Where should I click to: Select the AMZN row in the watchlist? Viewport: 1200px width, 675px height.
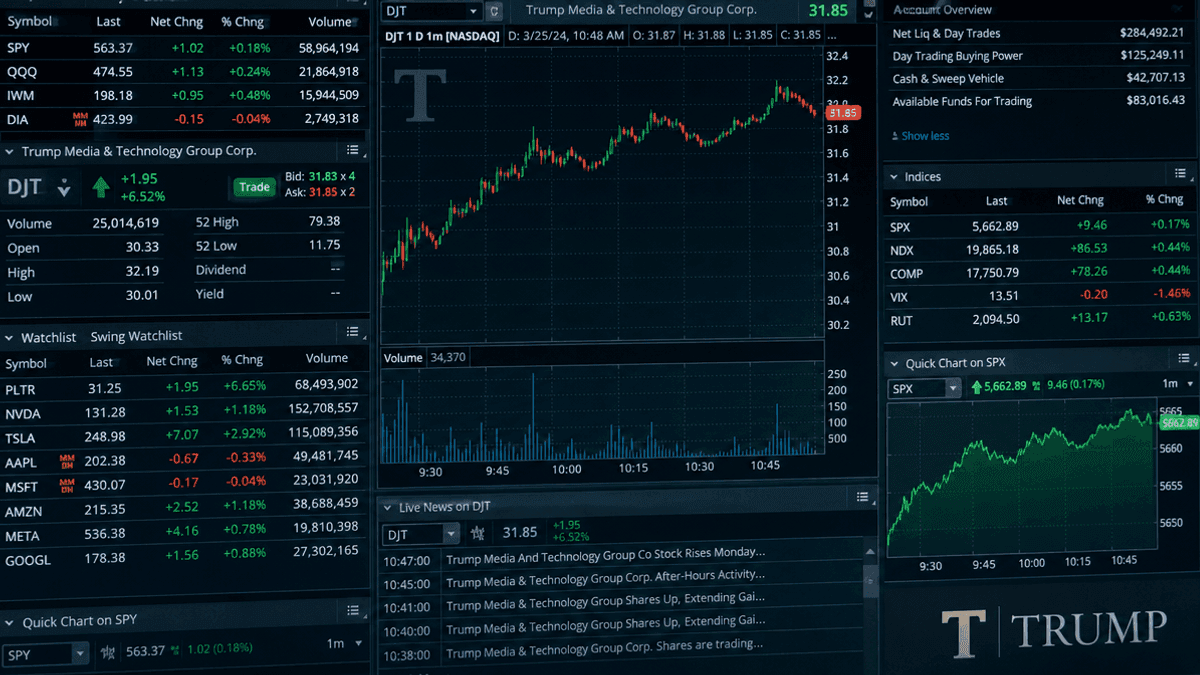click(x=184, y=509)
